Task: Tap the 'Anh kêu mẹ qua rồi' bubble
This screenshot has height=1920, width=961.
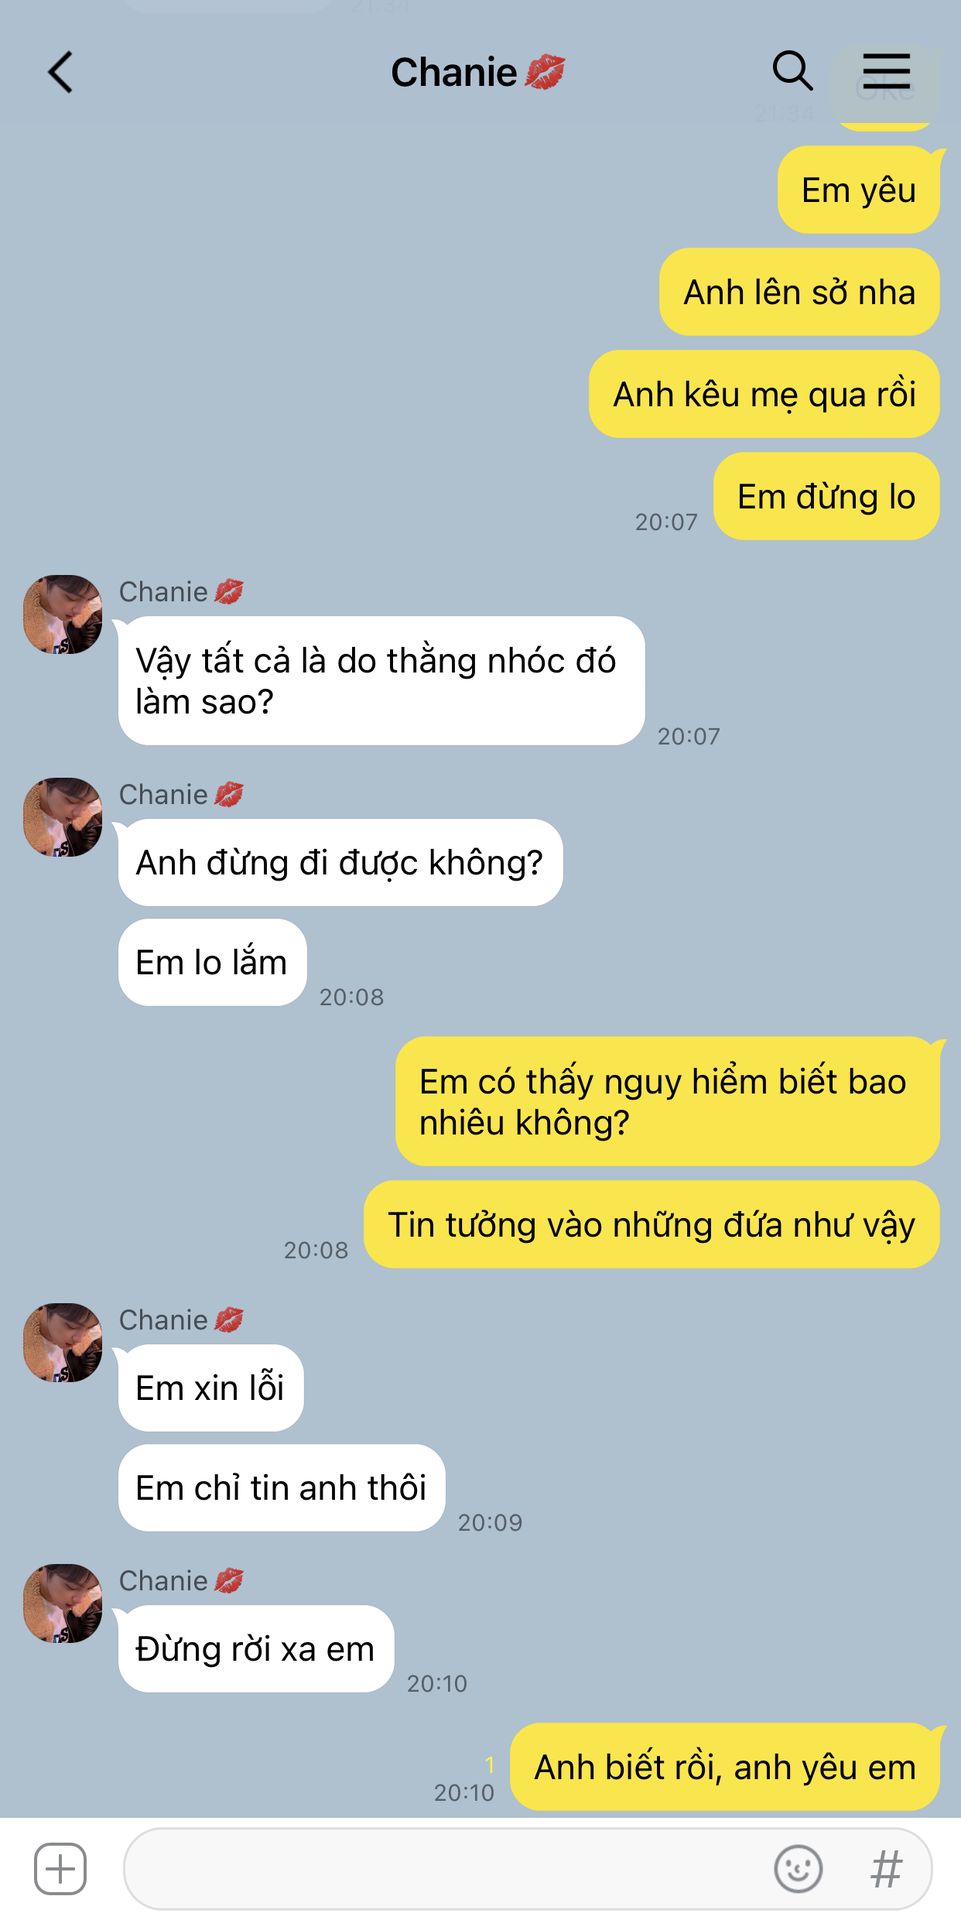Action: (764, 394)
